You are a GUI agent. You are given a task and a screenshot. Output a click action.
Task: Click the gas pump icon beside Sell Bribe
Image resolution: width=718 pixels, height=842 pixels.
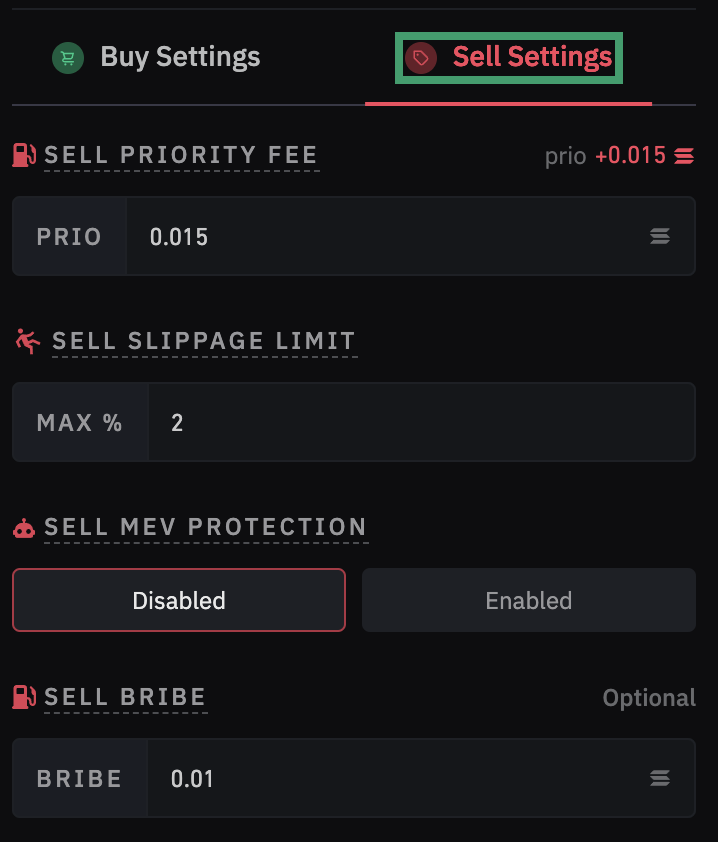point(24,697)
